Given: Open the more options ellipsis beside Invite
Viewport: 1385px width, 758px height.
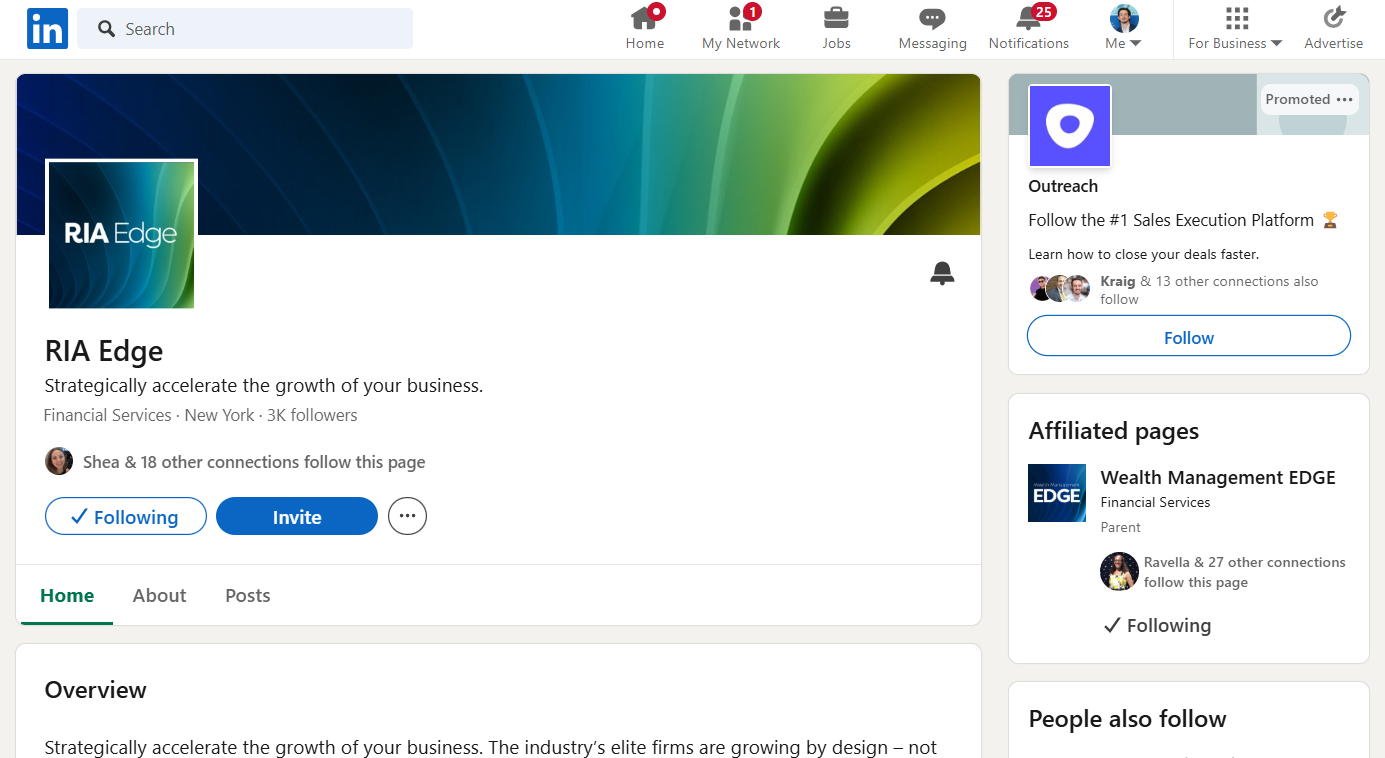Looking at the screenshot, I should click(407, 517).
